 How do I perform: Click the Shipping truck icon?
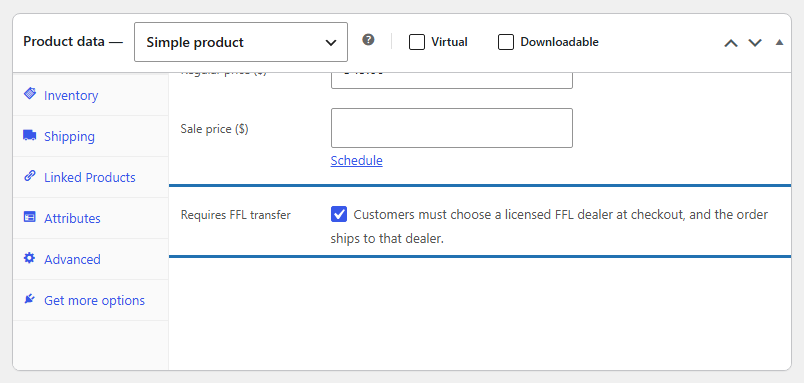click(x=30, y=135)
